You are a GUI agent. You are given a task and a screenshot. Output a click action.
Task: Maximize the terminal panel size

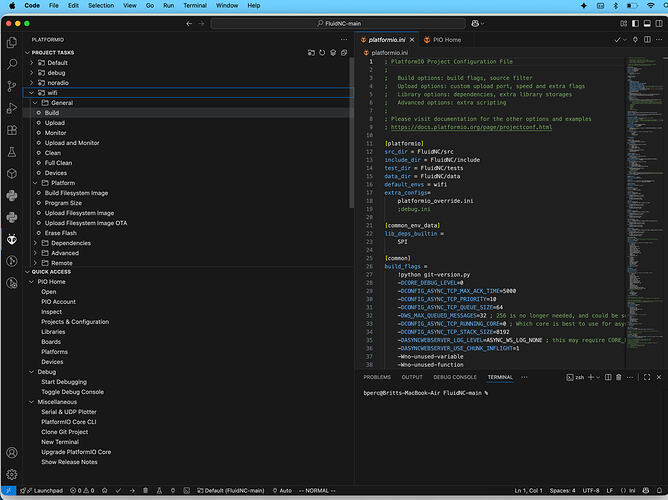pyautogui.click(x=647, y=377)
